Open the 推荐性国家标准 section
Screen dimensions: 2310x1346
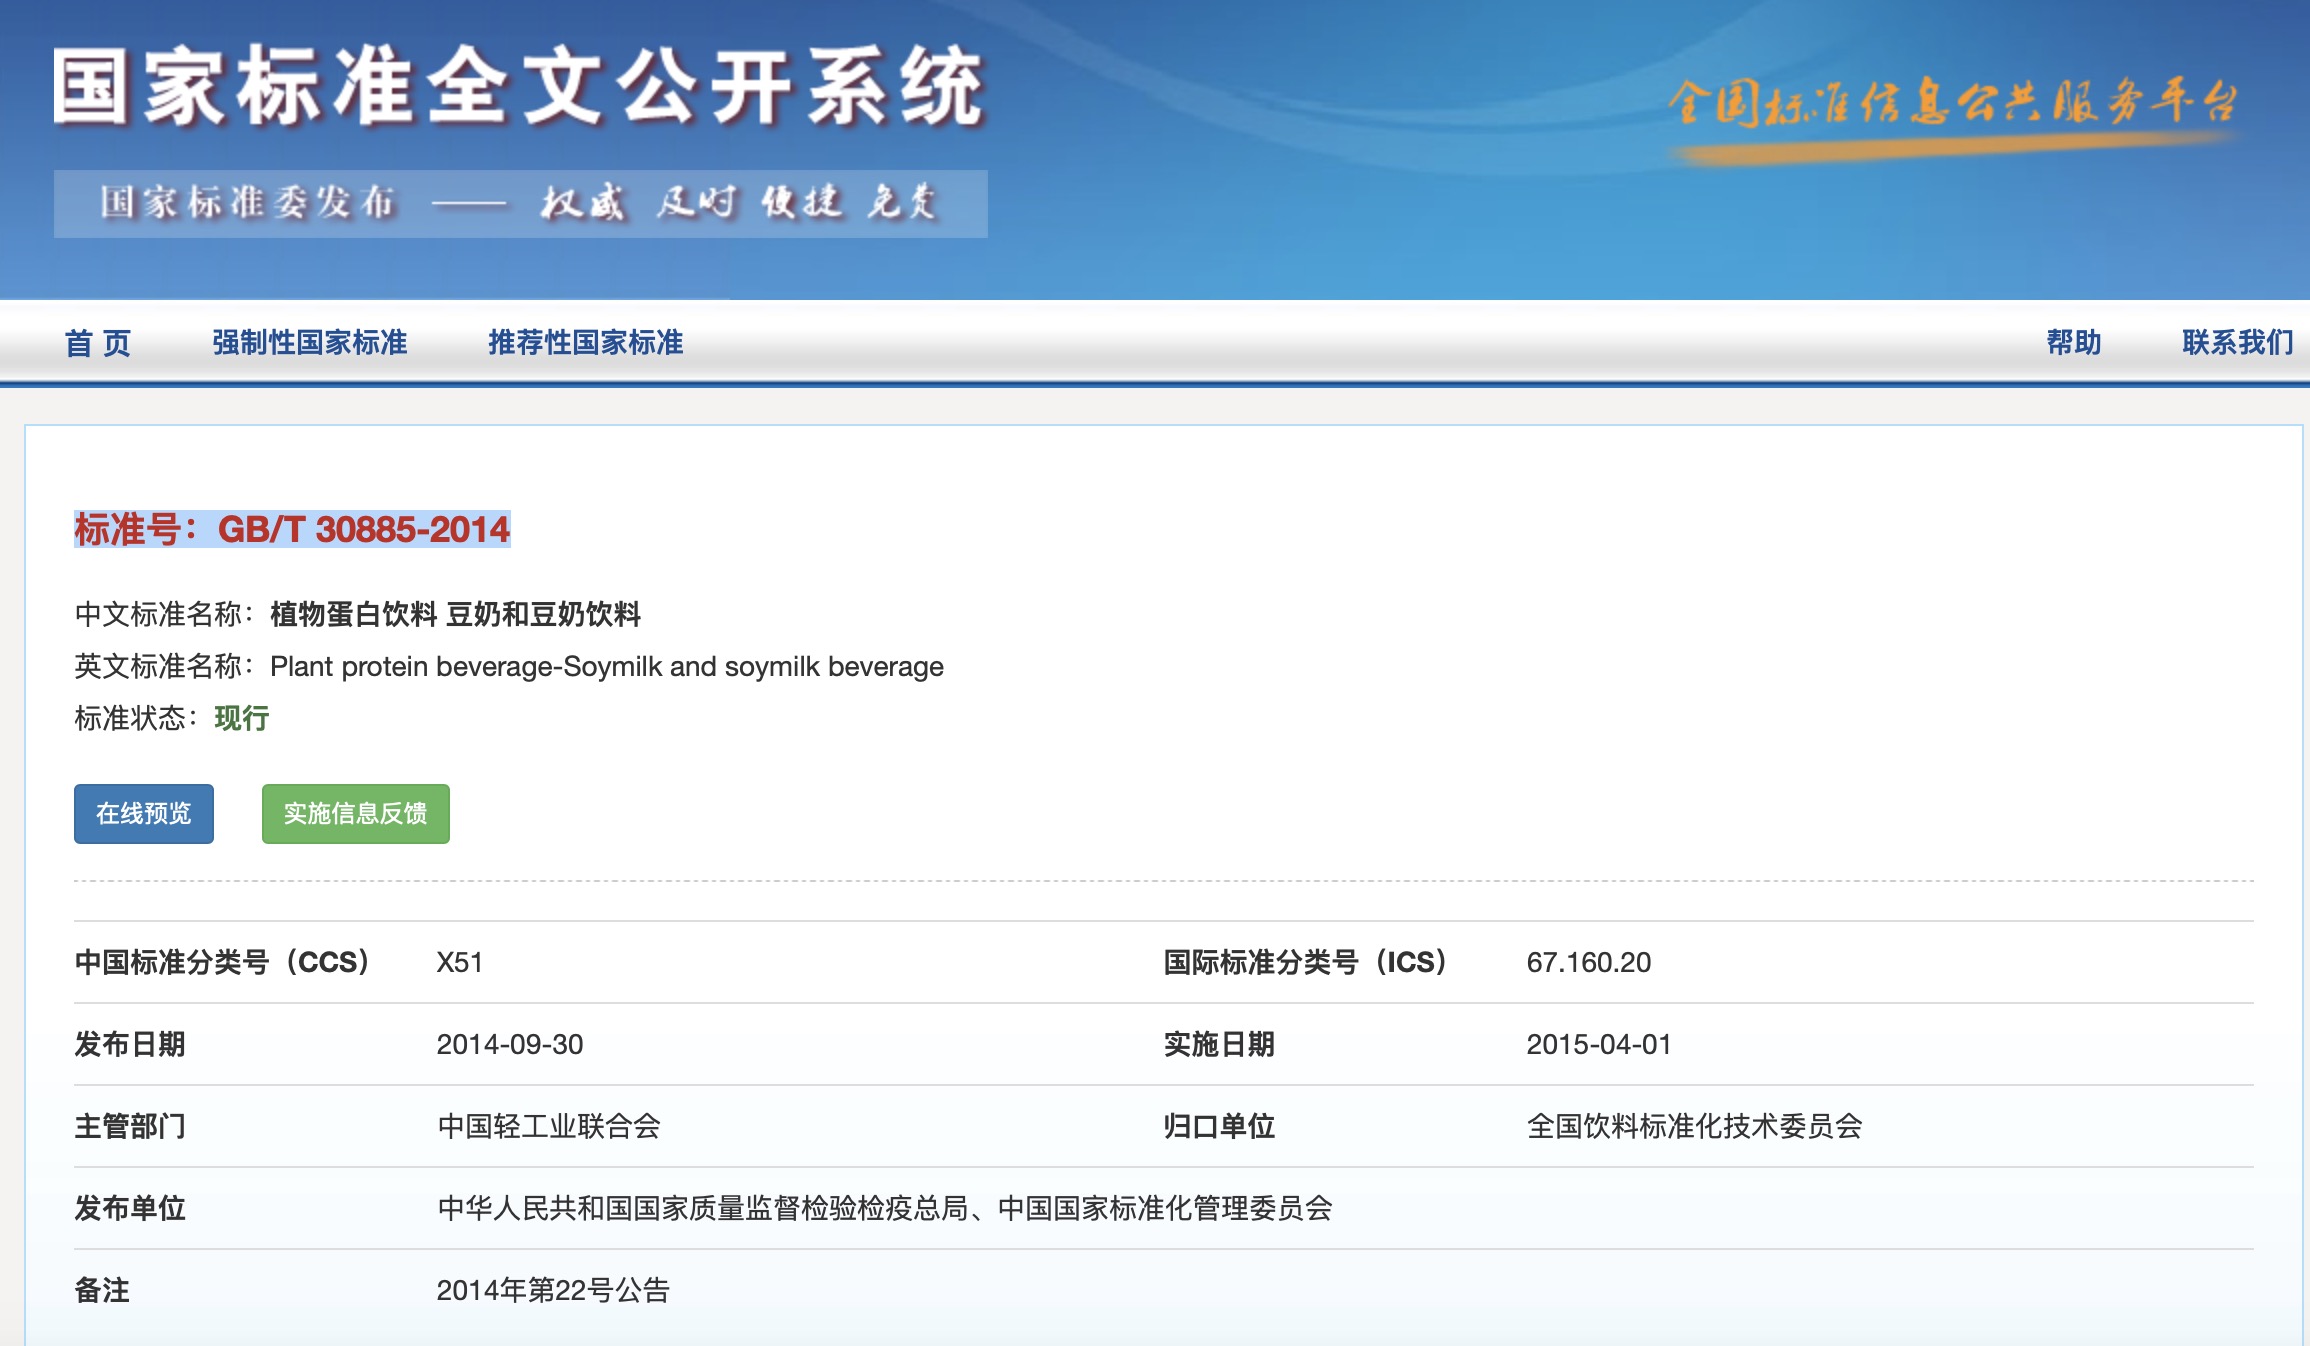585,342
